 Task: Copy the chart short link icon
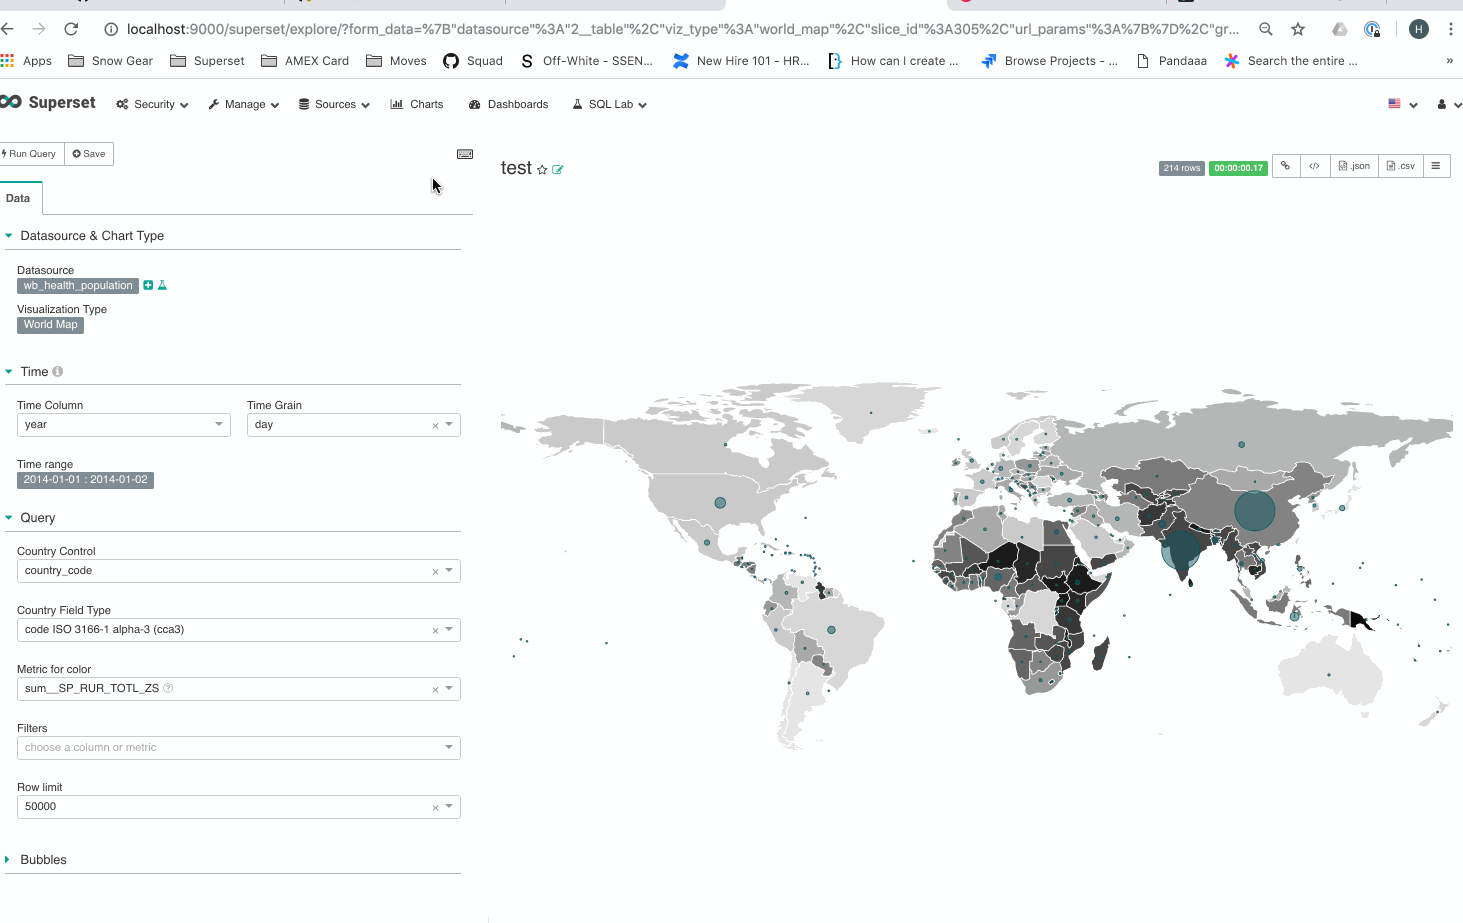pos(1286,166)
